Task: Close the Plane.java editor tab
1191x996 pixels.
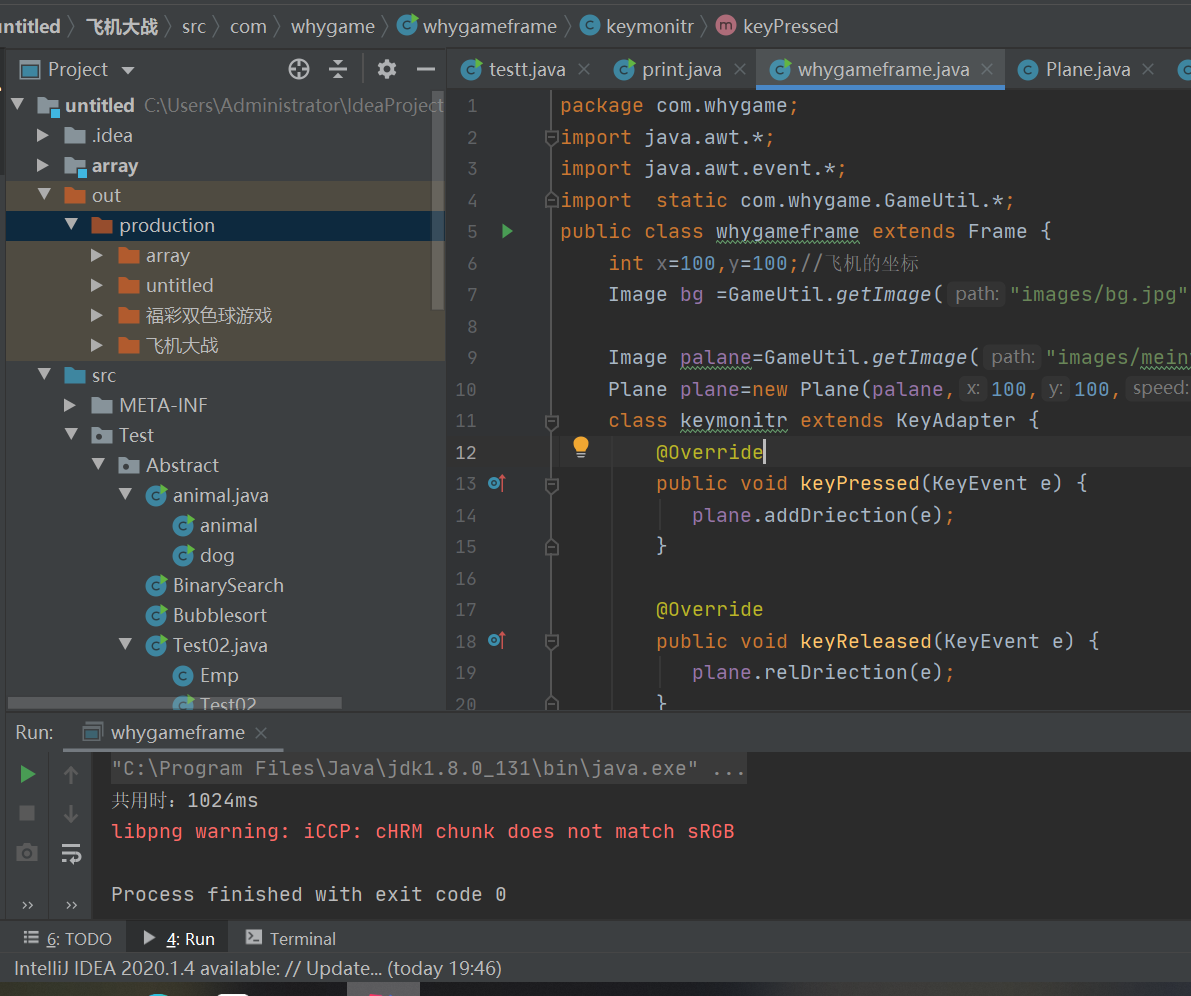Action: tap(1148, 69)
